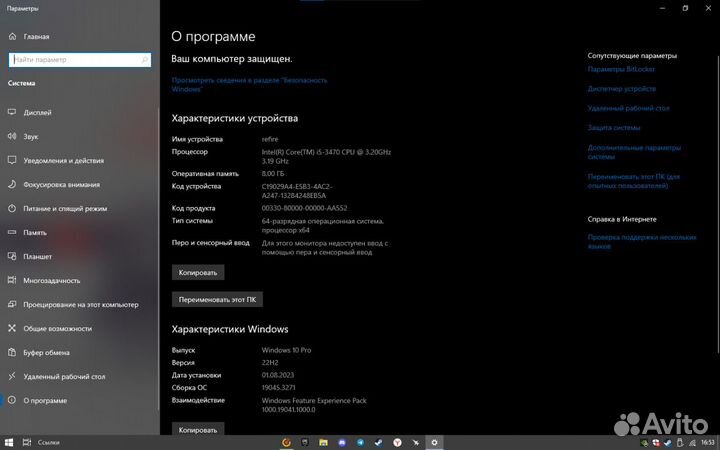Open Диспетчер устройств link
The image size is (720, 450).
click(x=622, y=89)
